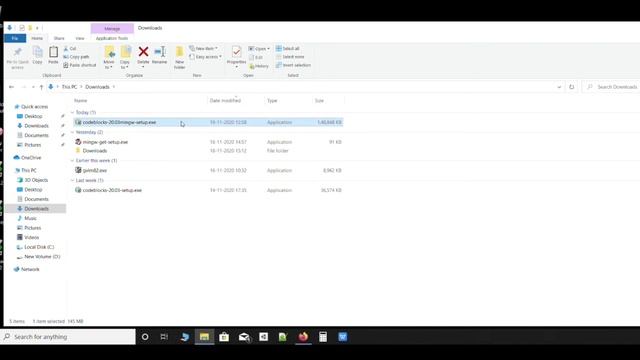This screenshot has width=640, height=360.
Task: Click Invert selection
Action: 293,65
